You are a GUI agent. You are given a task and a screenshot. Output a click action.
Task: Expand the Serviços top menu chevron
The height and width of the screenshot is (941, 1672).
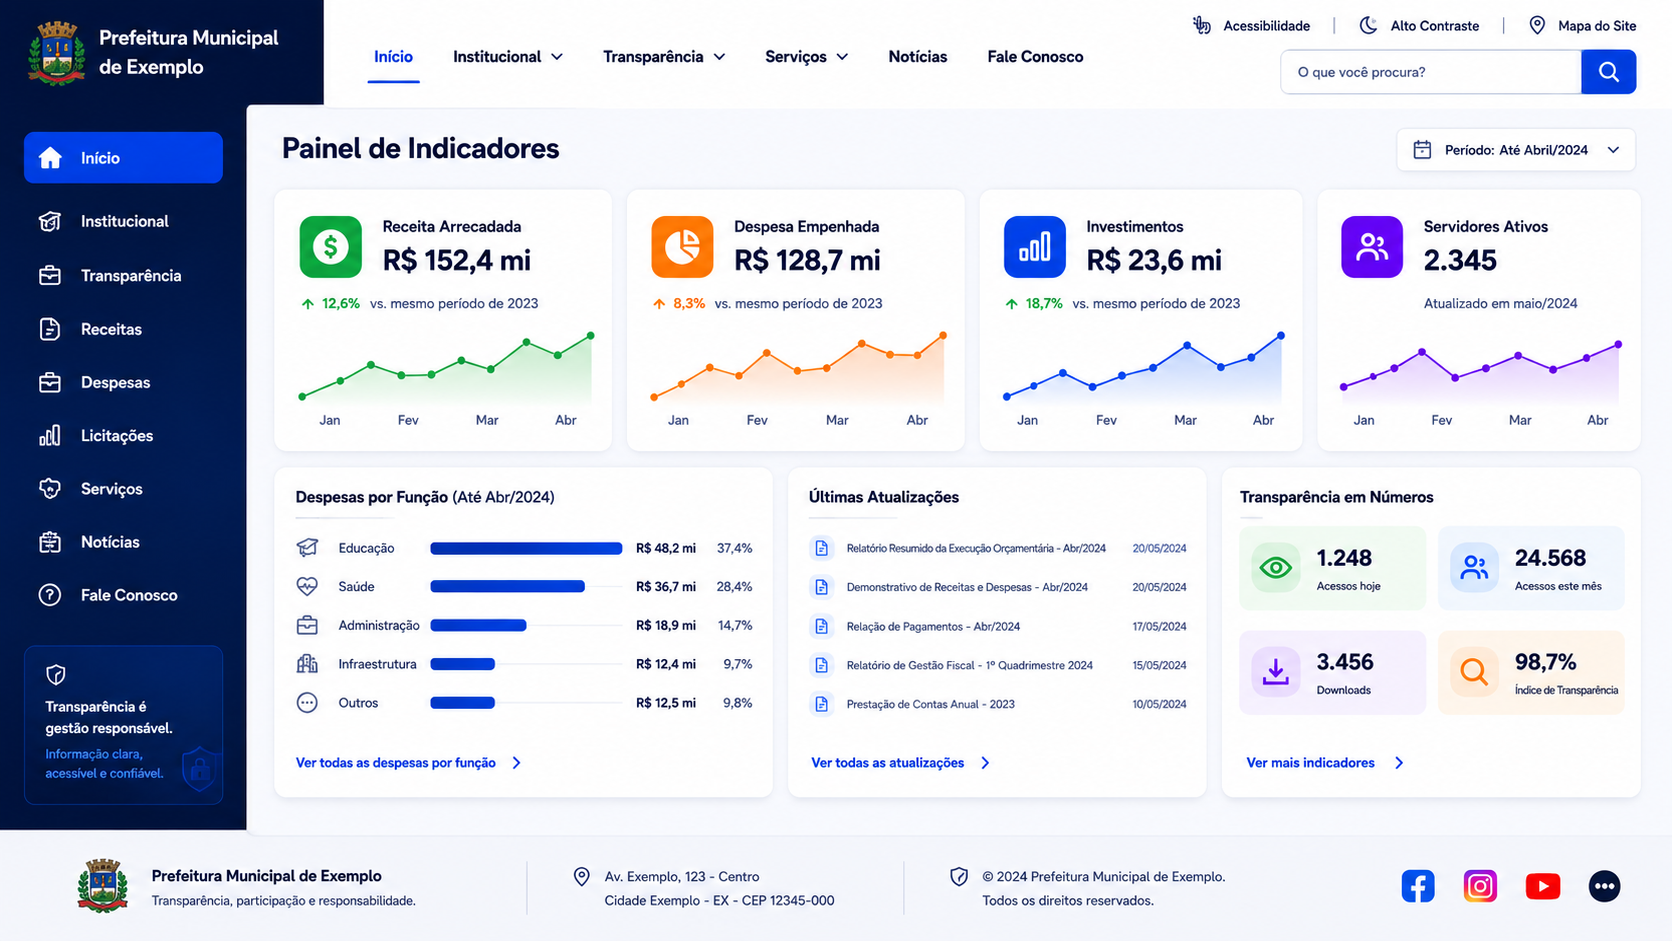842,57
